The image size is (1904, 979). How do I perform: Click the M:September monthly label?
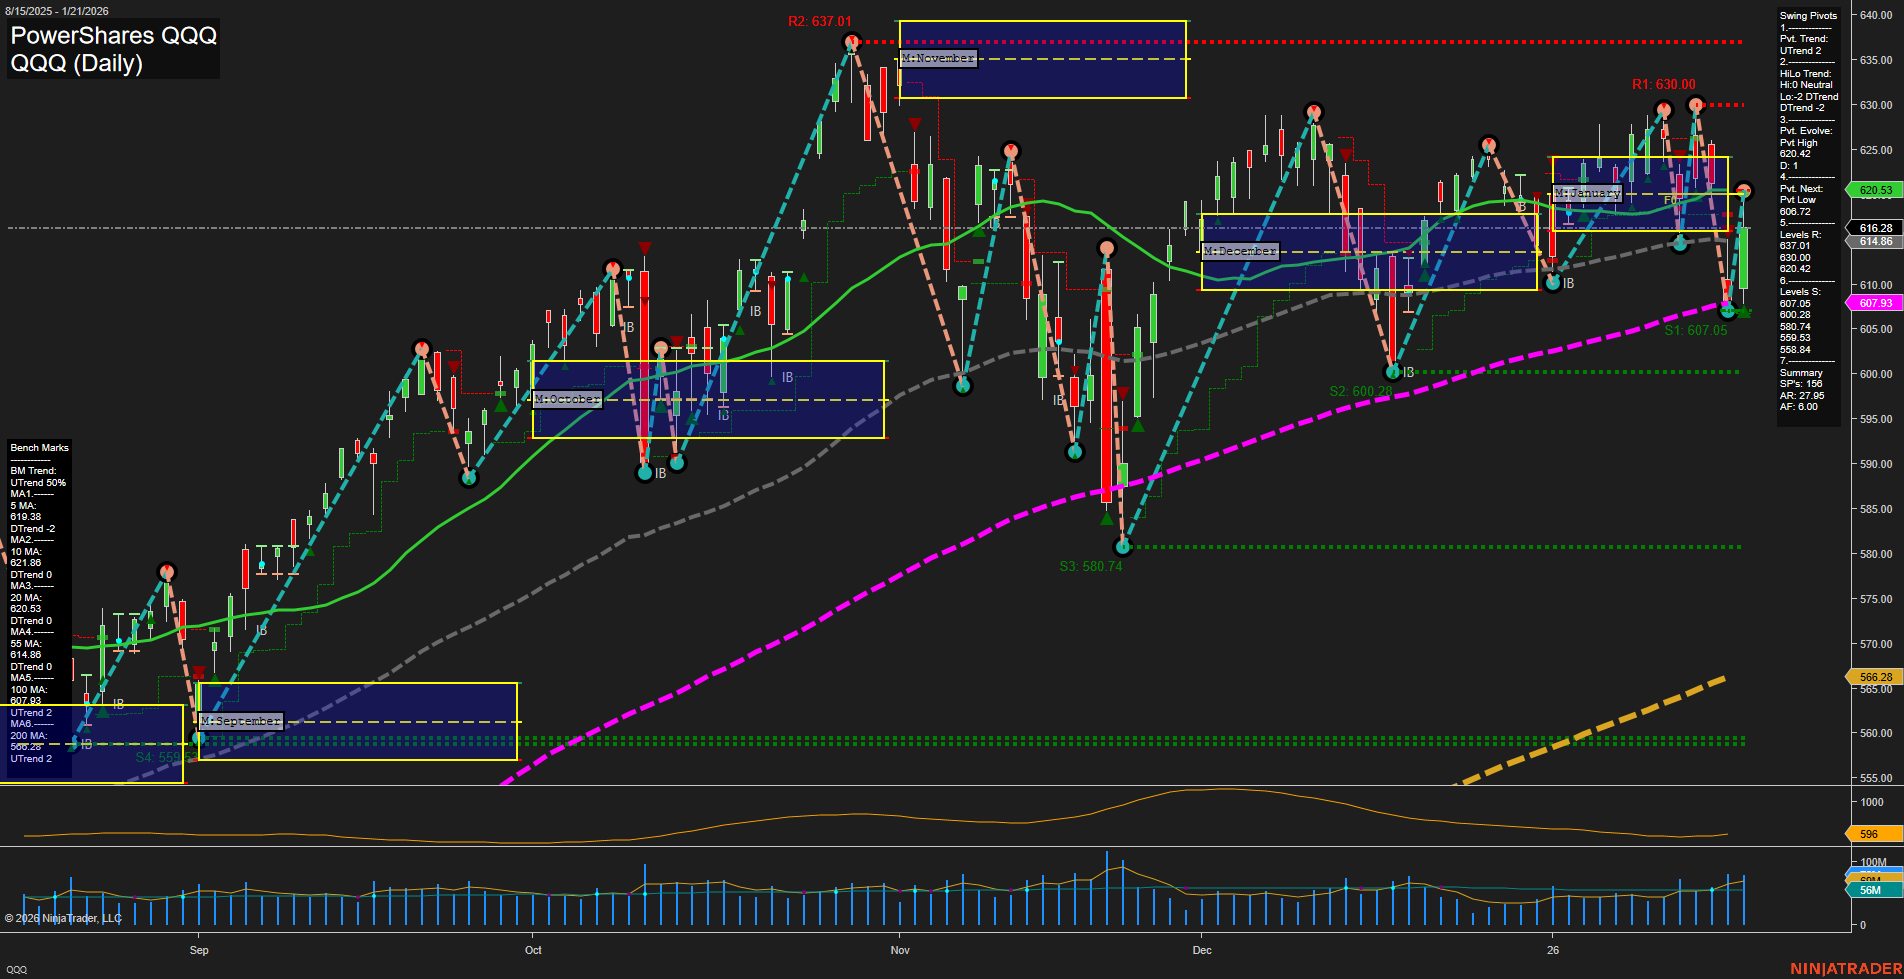click(x=241, y=721)
